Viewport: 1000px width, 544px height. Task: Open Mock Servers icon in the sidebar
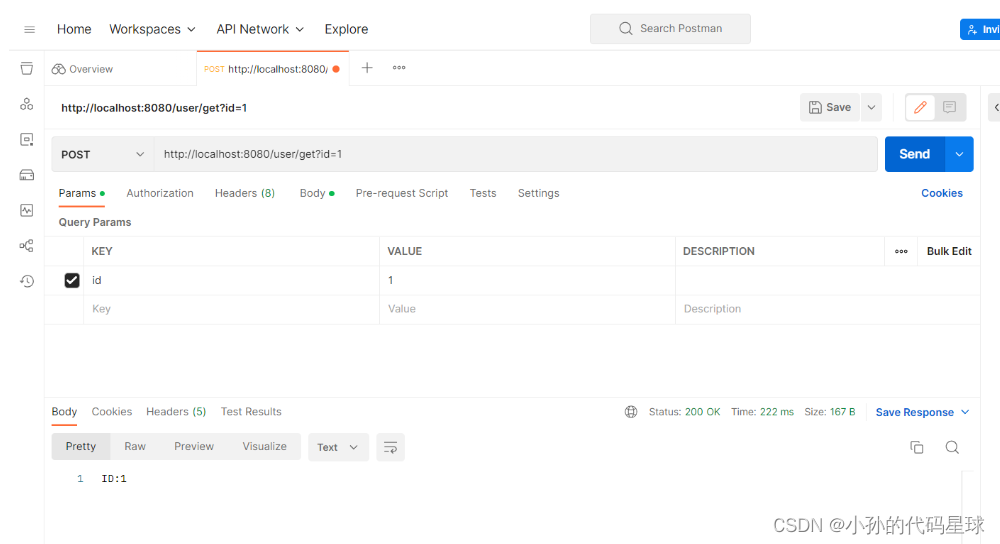click(26, 175)
